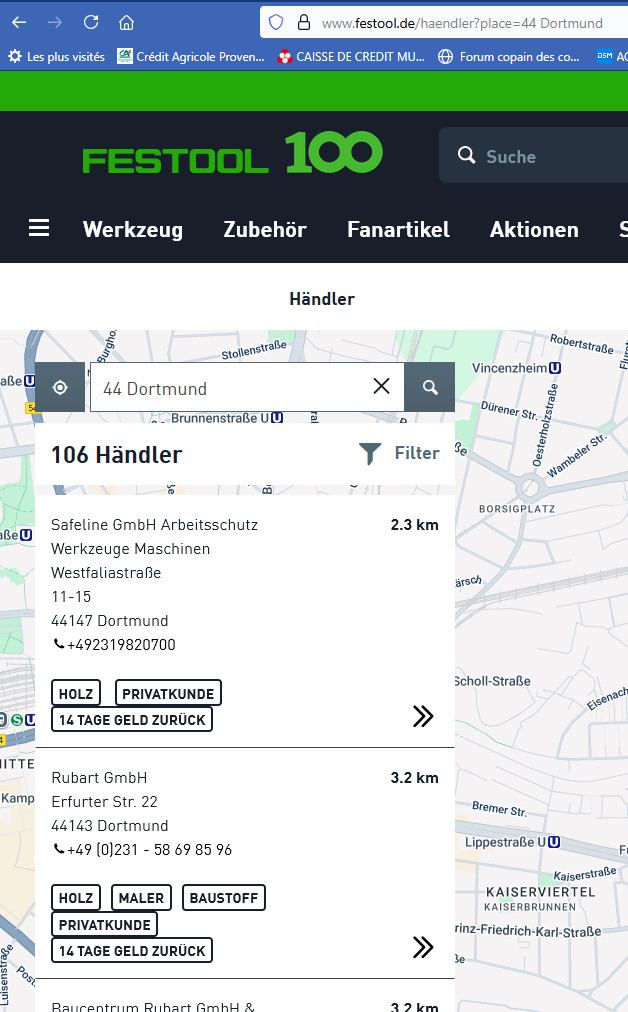Expand Rubart GmbH dealer details arrow
Screen dimensions: 628x1012
tap(423, 947)
